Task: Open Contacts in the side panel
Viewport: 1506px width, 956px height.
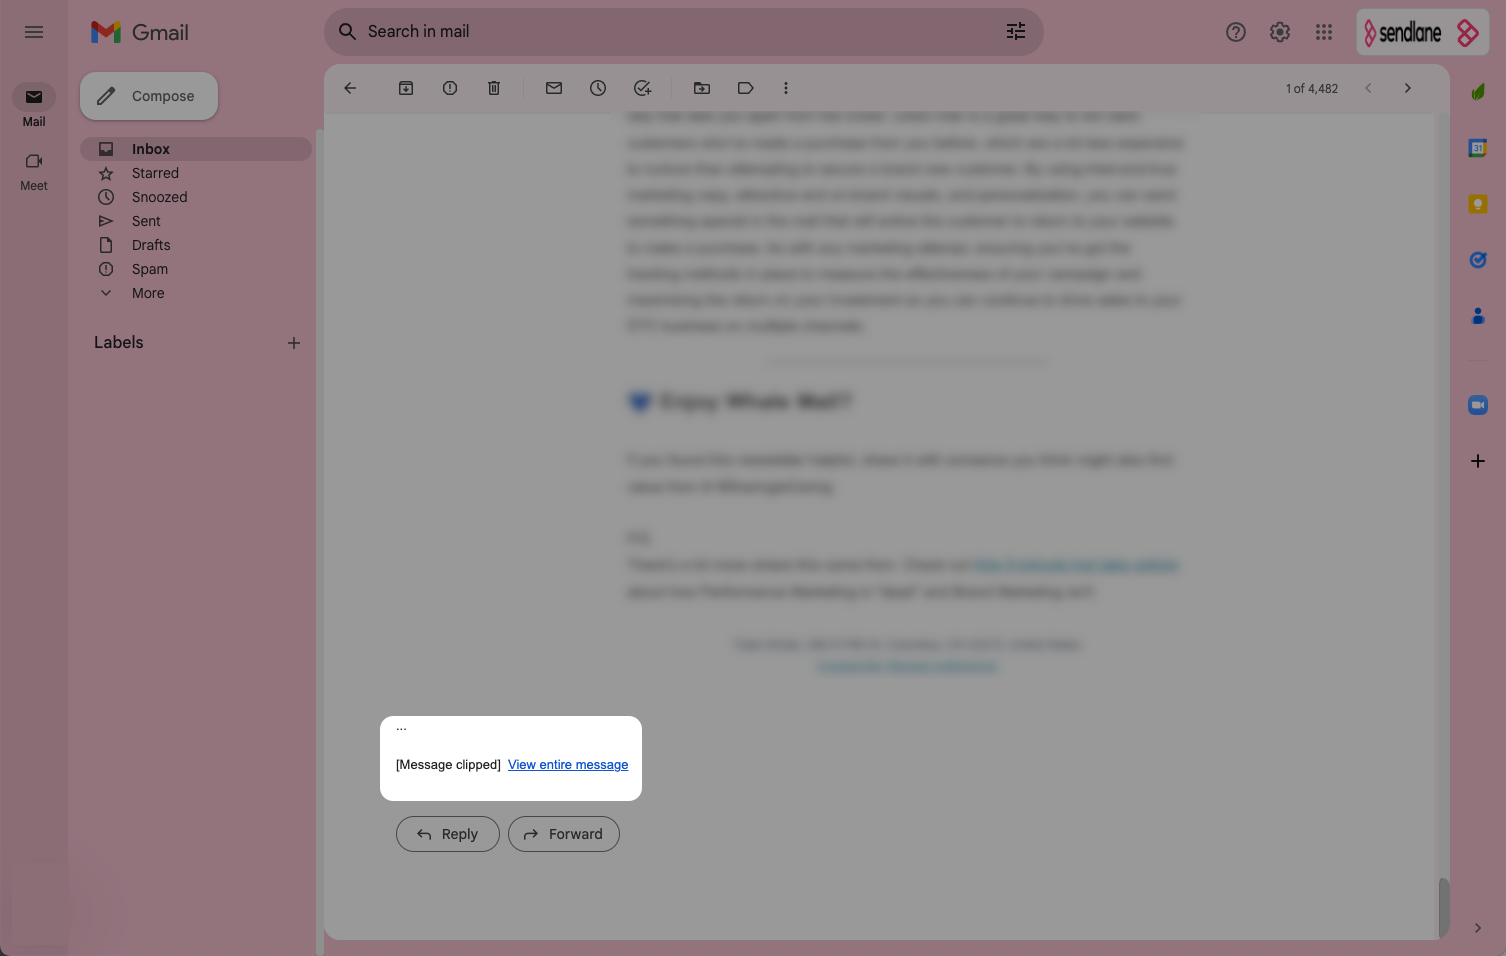Action: pyautogui.click(x=1478, y=316)
